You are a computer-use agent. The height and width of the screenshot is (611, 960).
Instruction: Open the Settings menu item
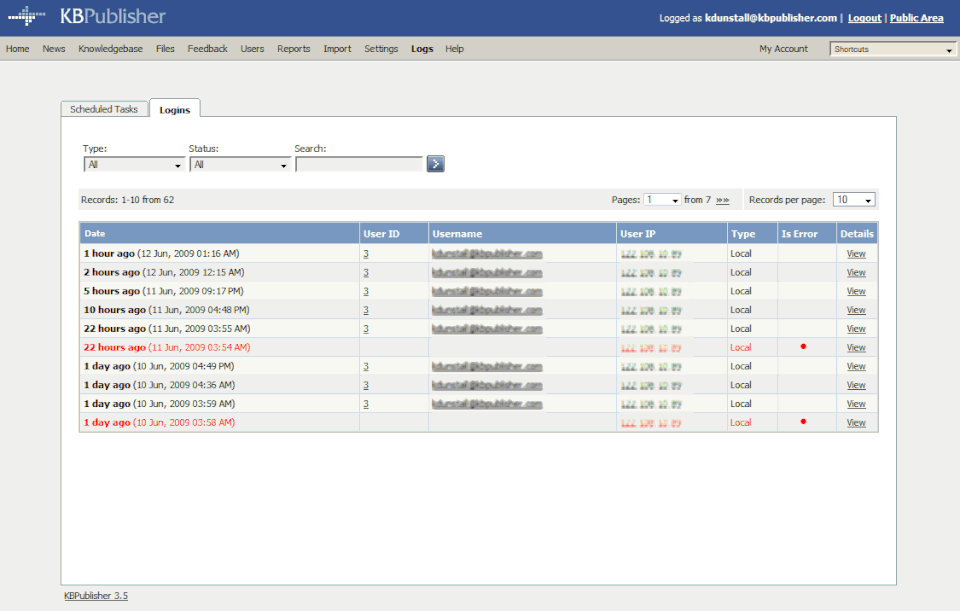click(x=381, y=49)
